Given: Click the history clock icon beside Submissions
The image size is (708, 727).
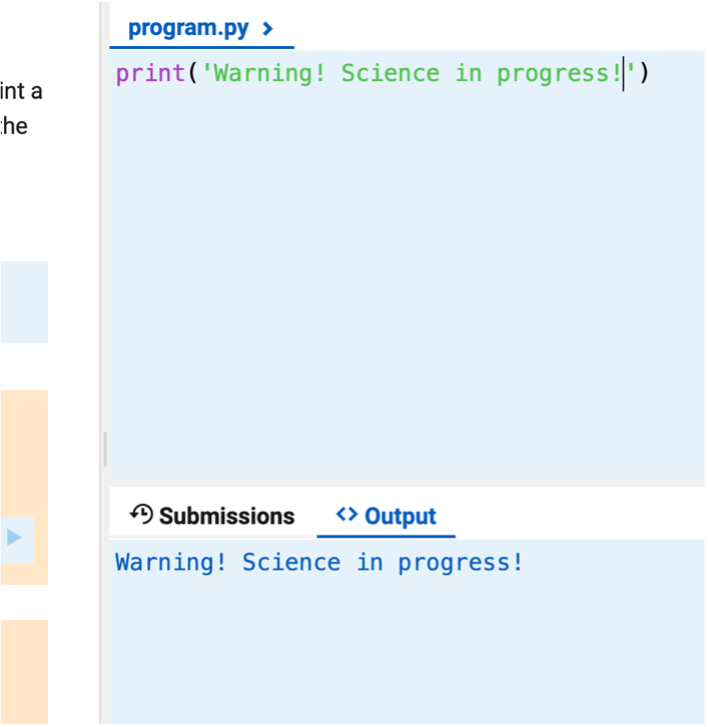Looking at the screenshot, I should 141,514.
